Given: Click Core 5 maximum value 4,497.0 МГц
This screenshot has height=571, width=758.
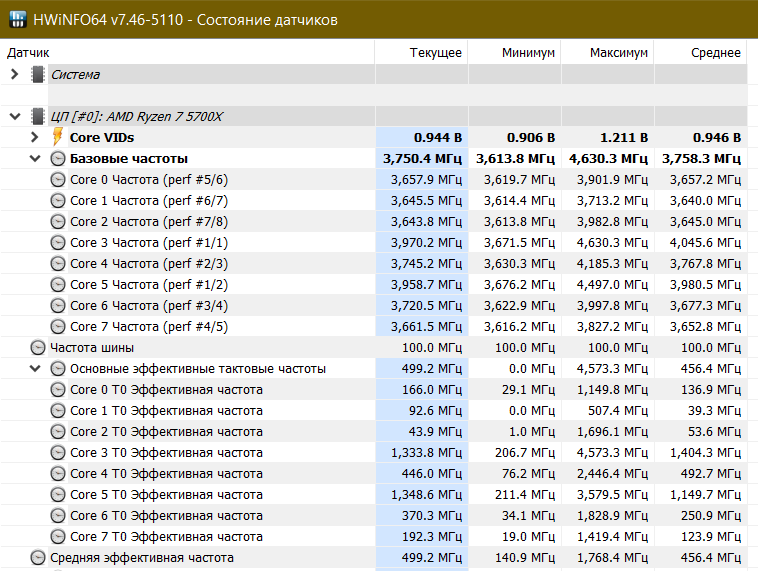Looking at the screenshot, I should [612, 285].
